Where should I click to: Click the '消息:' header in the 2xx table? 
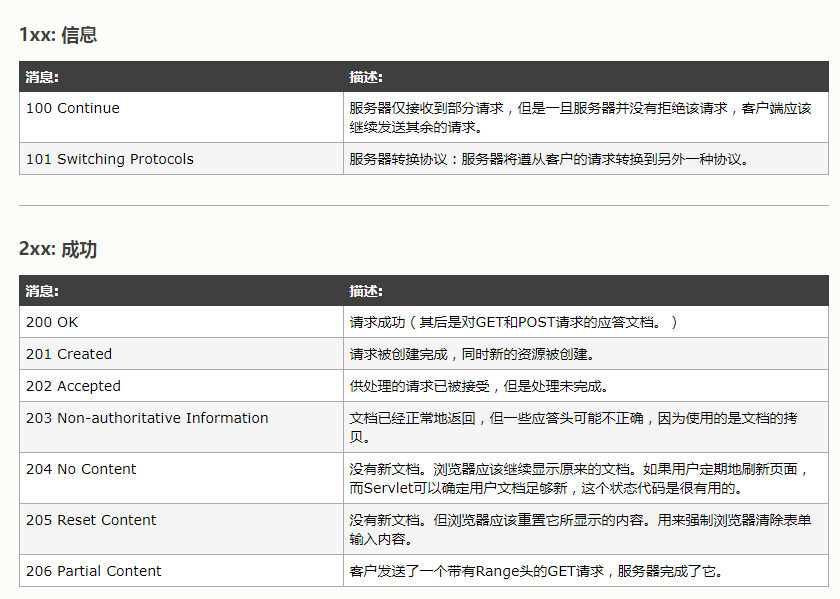pyautogui.click(x=181, y=291)
